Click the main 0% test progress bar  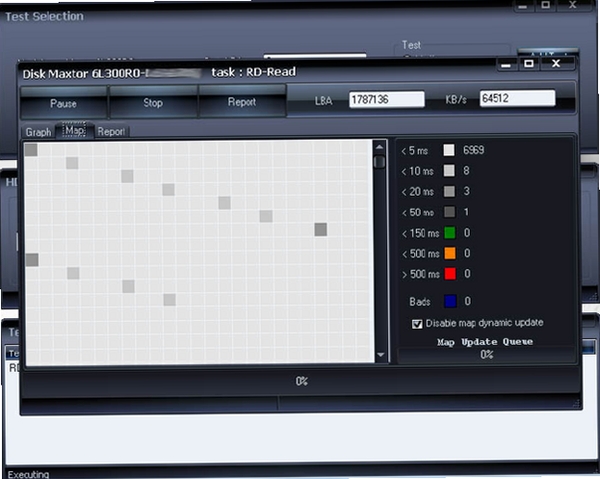302,381
